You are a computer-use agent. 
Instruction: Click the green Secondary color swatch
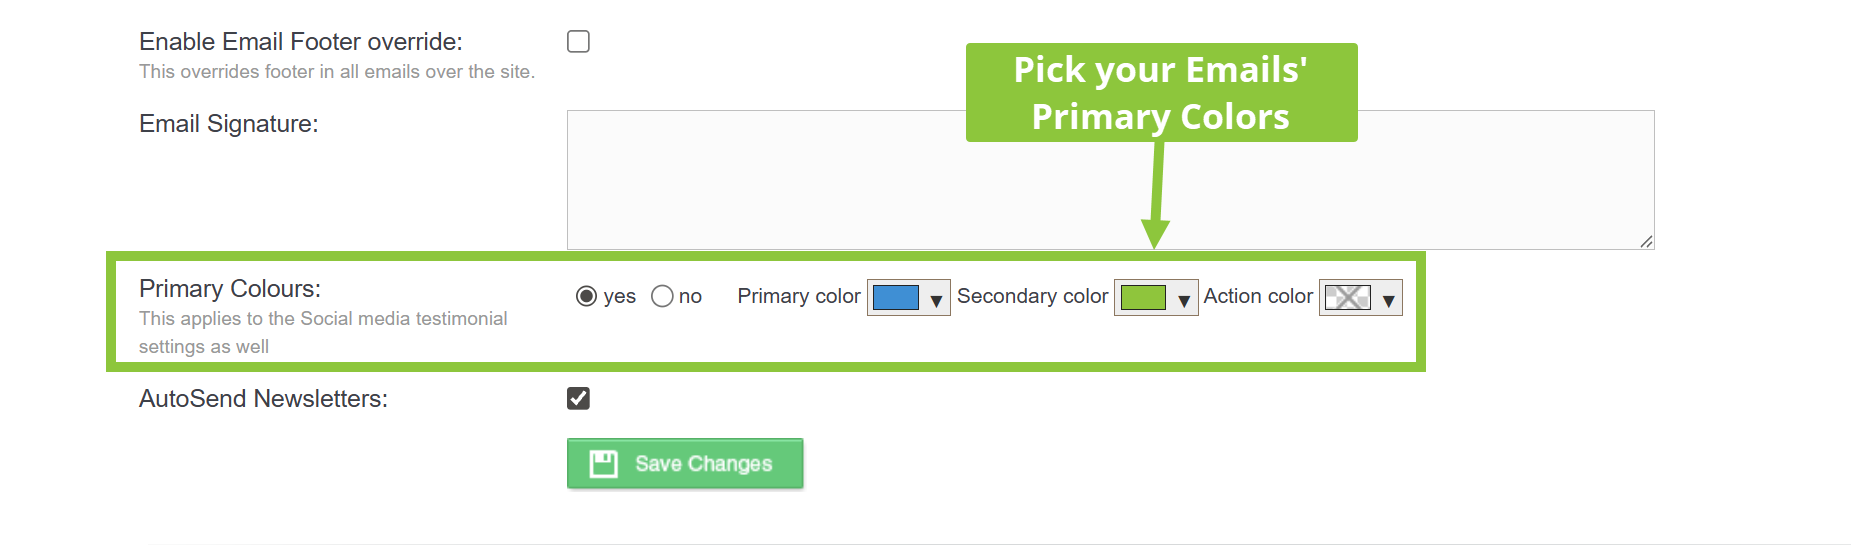pos(1143,298)
